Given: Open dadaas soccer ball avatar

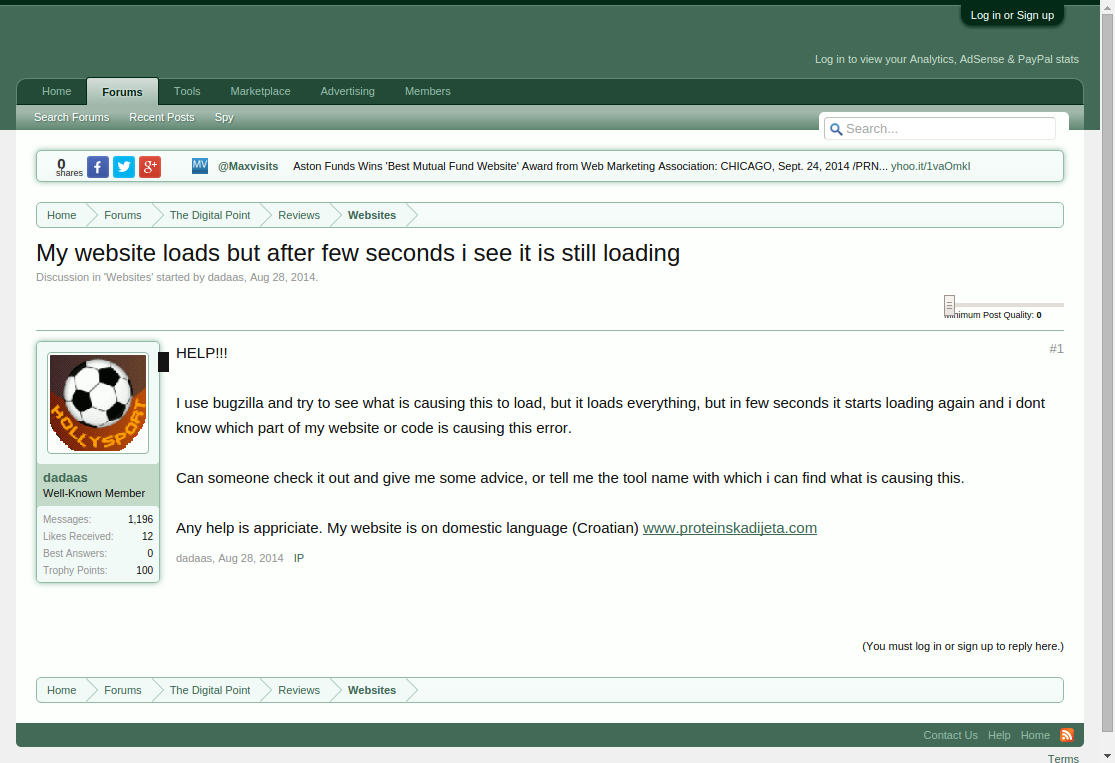Looking at the screenshot, I should click(x=98, y=403).
